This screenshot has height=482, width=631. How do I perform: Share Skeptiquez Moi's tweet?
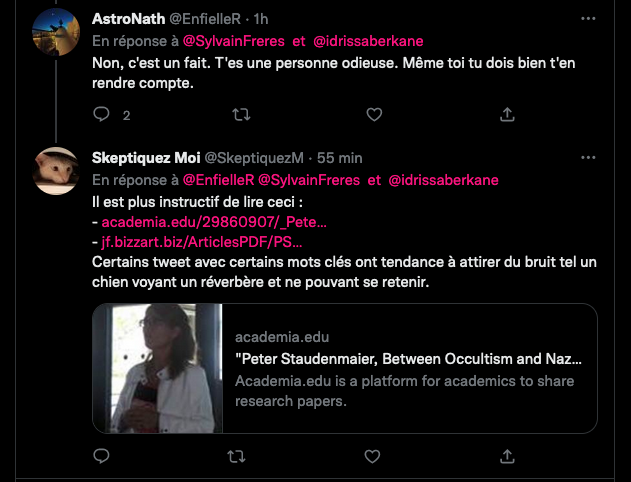pyautogui.click(x=508, y=456)
